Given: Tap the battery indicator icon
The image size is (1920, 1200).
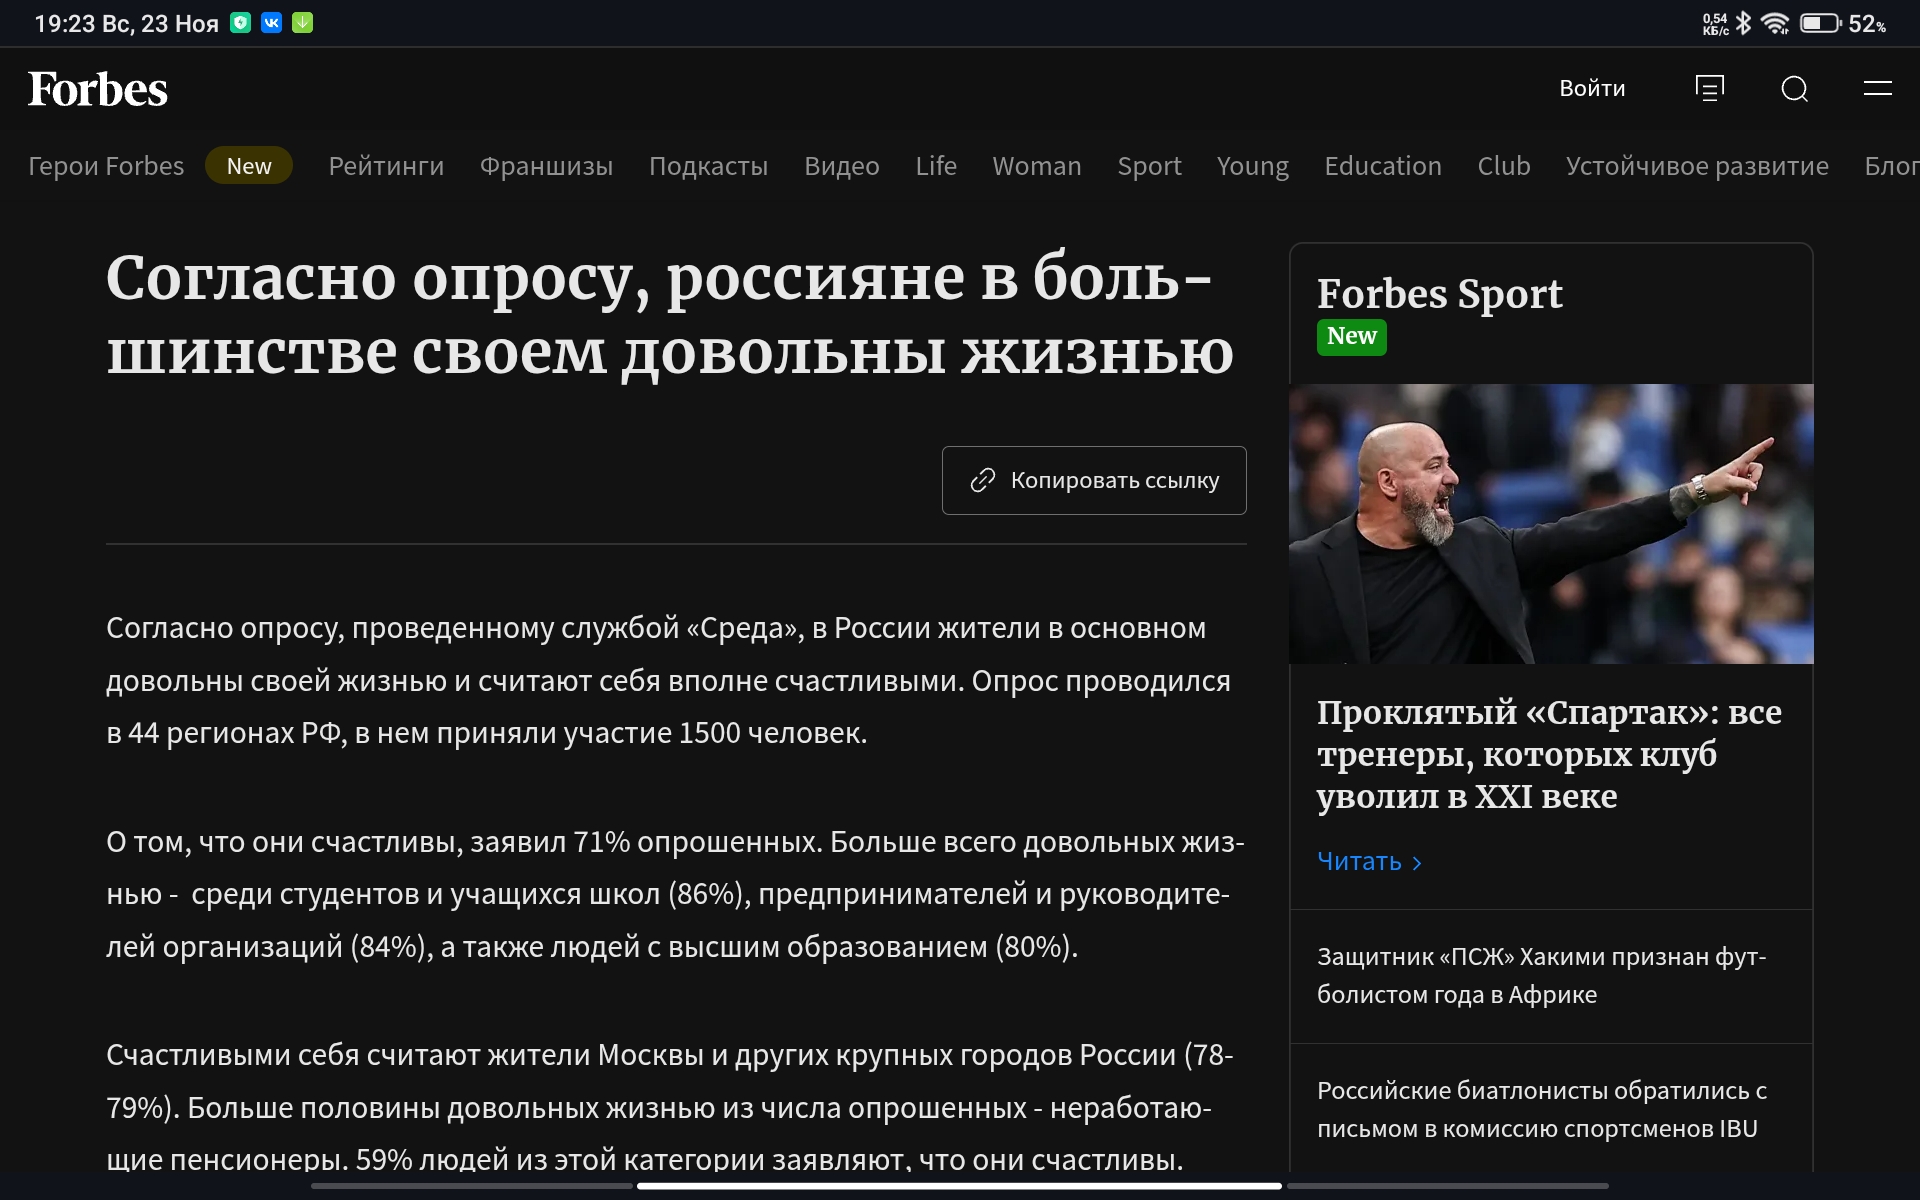Looking at the screenshot, I should [x=1820, y=23].
